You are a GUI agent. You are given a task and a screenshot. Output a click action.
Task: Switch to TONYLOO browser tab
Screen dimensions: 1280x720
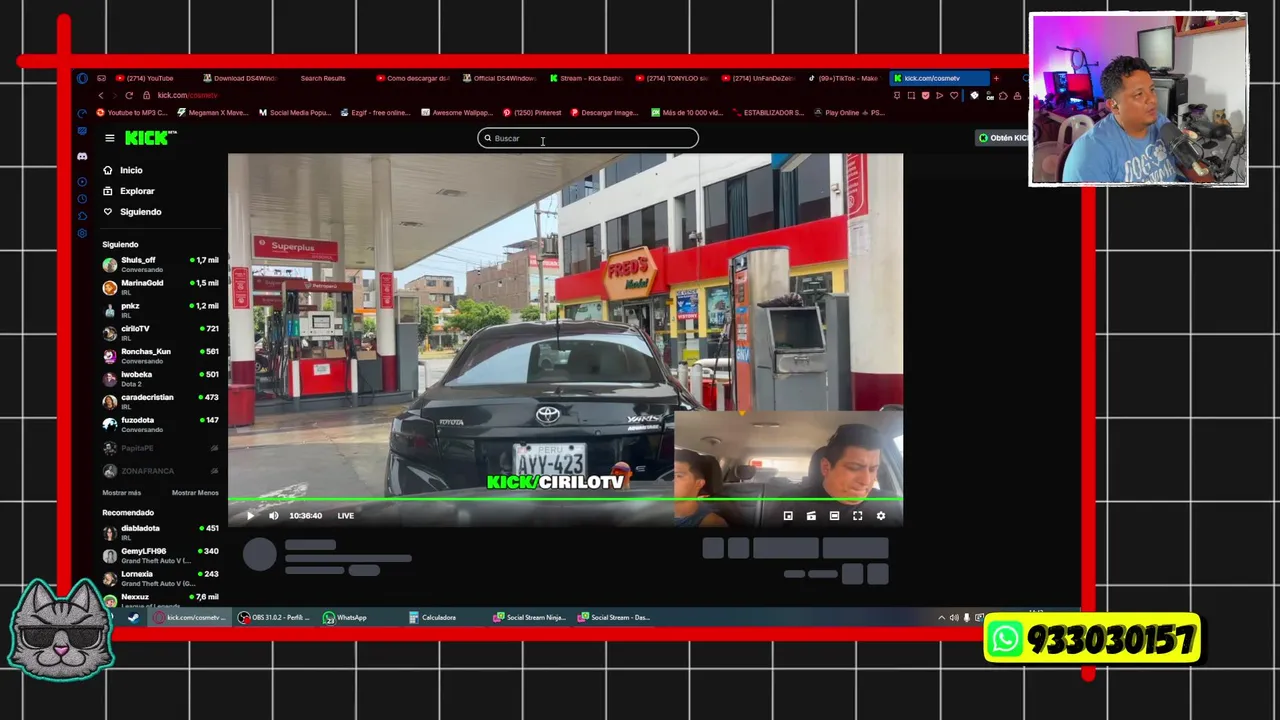click(x=672, y=78)
